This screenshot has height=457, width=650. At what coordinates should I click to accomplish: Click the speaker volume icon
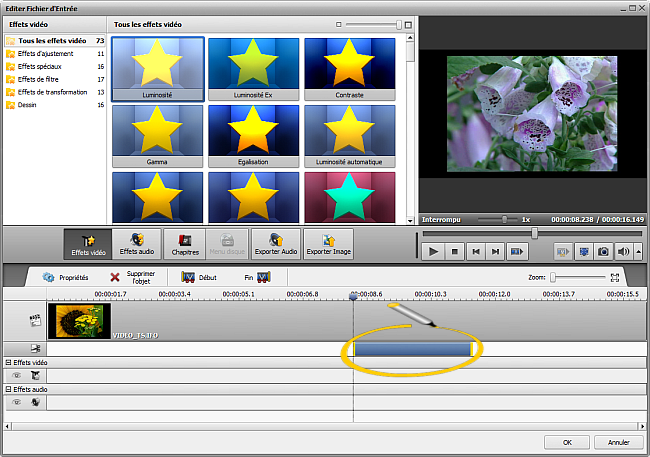tap(624, 252)
